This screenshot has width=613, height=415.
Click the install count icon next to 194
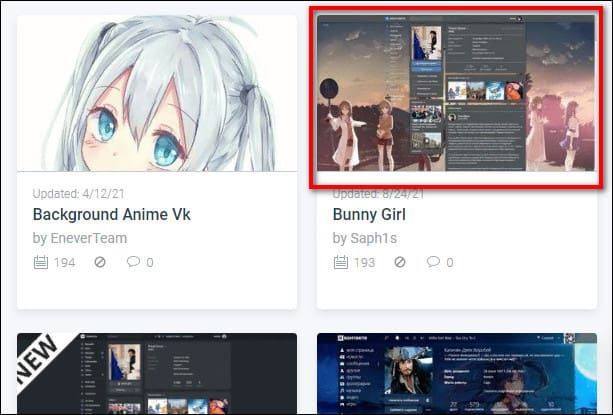[41, 262]
